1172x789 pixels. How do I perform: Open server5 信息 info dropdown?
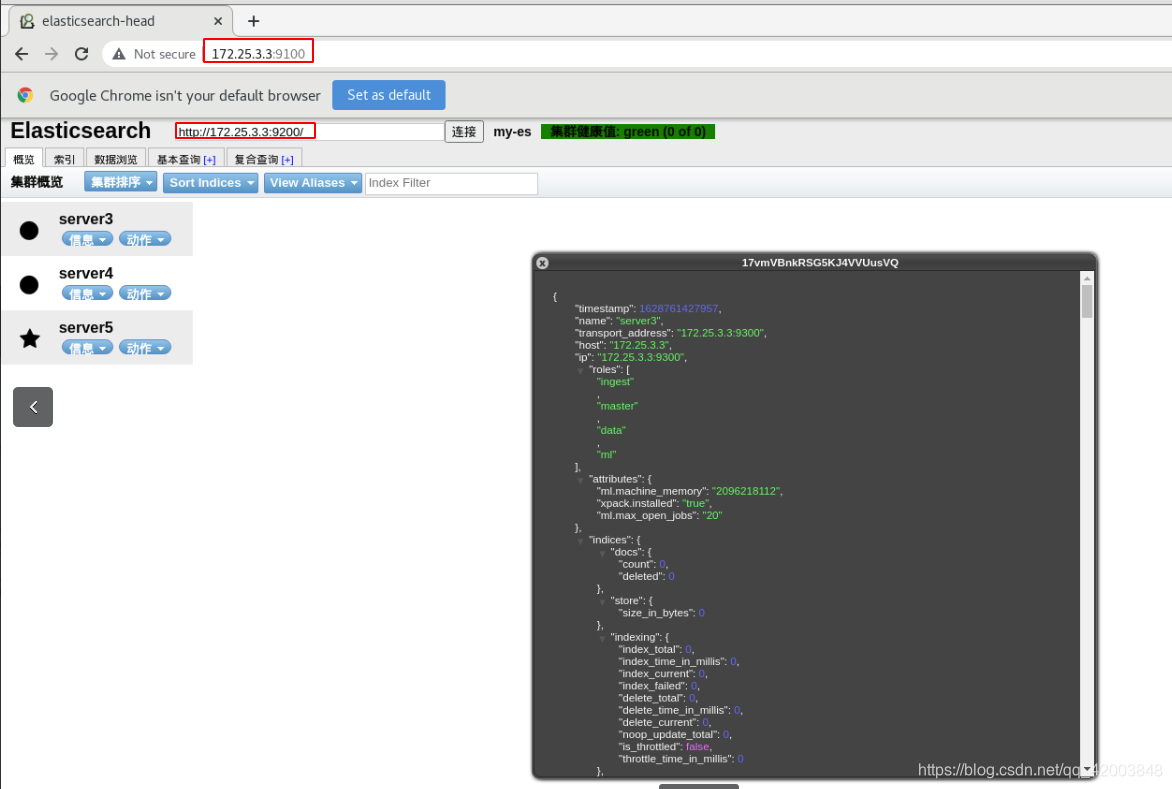[87, 347]
